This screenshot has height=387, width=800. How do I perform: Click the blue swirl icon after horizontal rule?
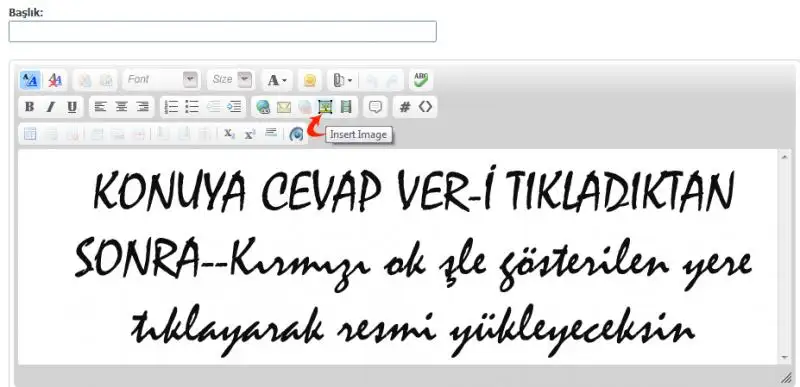296,134
